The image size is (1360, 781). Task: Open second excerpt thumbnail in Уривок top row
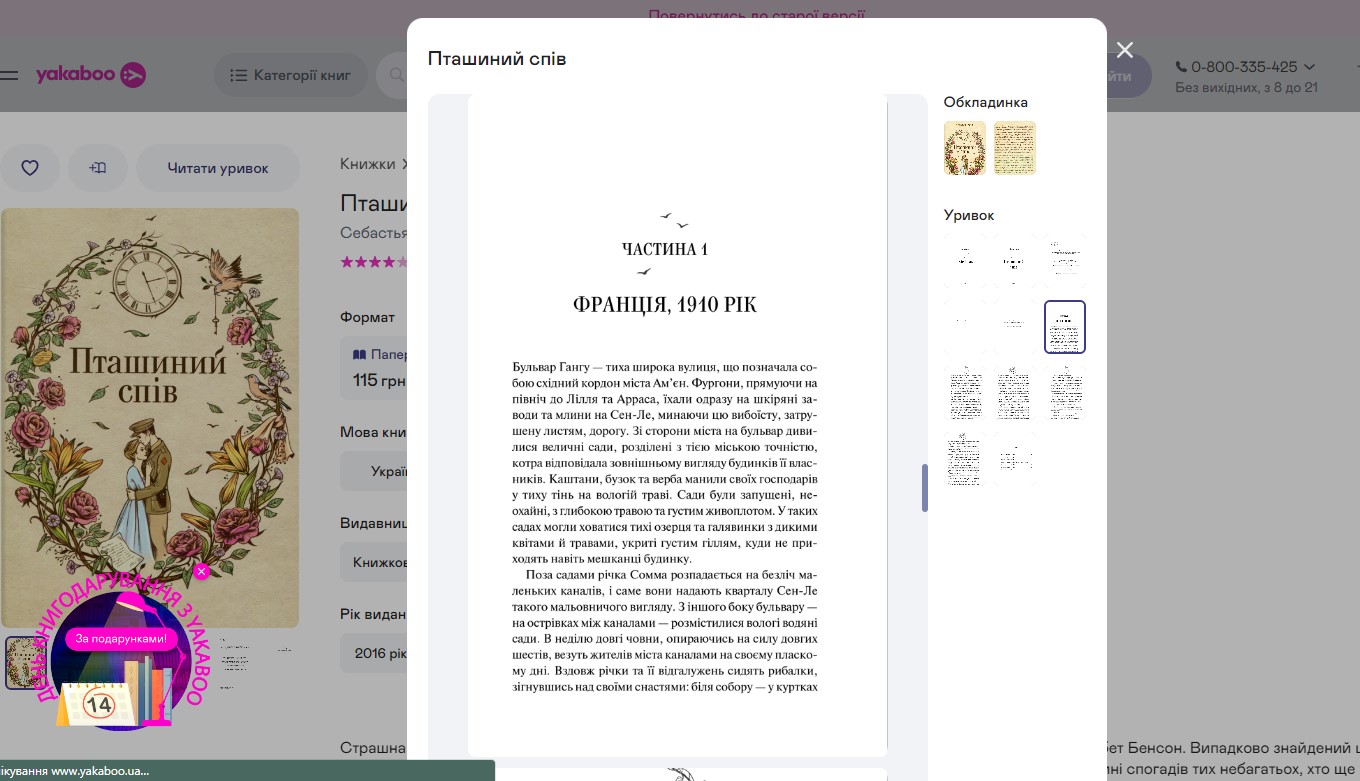tap(1015, 261)
